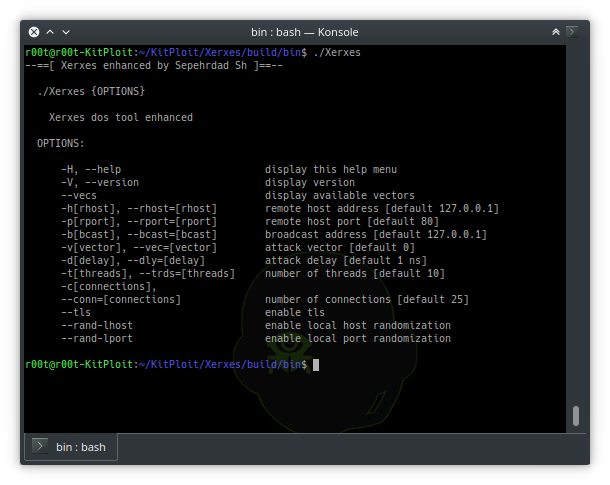Click the '-V, --version' option
This screenshot has width=610, height=485.
[x=100, y=182]
